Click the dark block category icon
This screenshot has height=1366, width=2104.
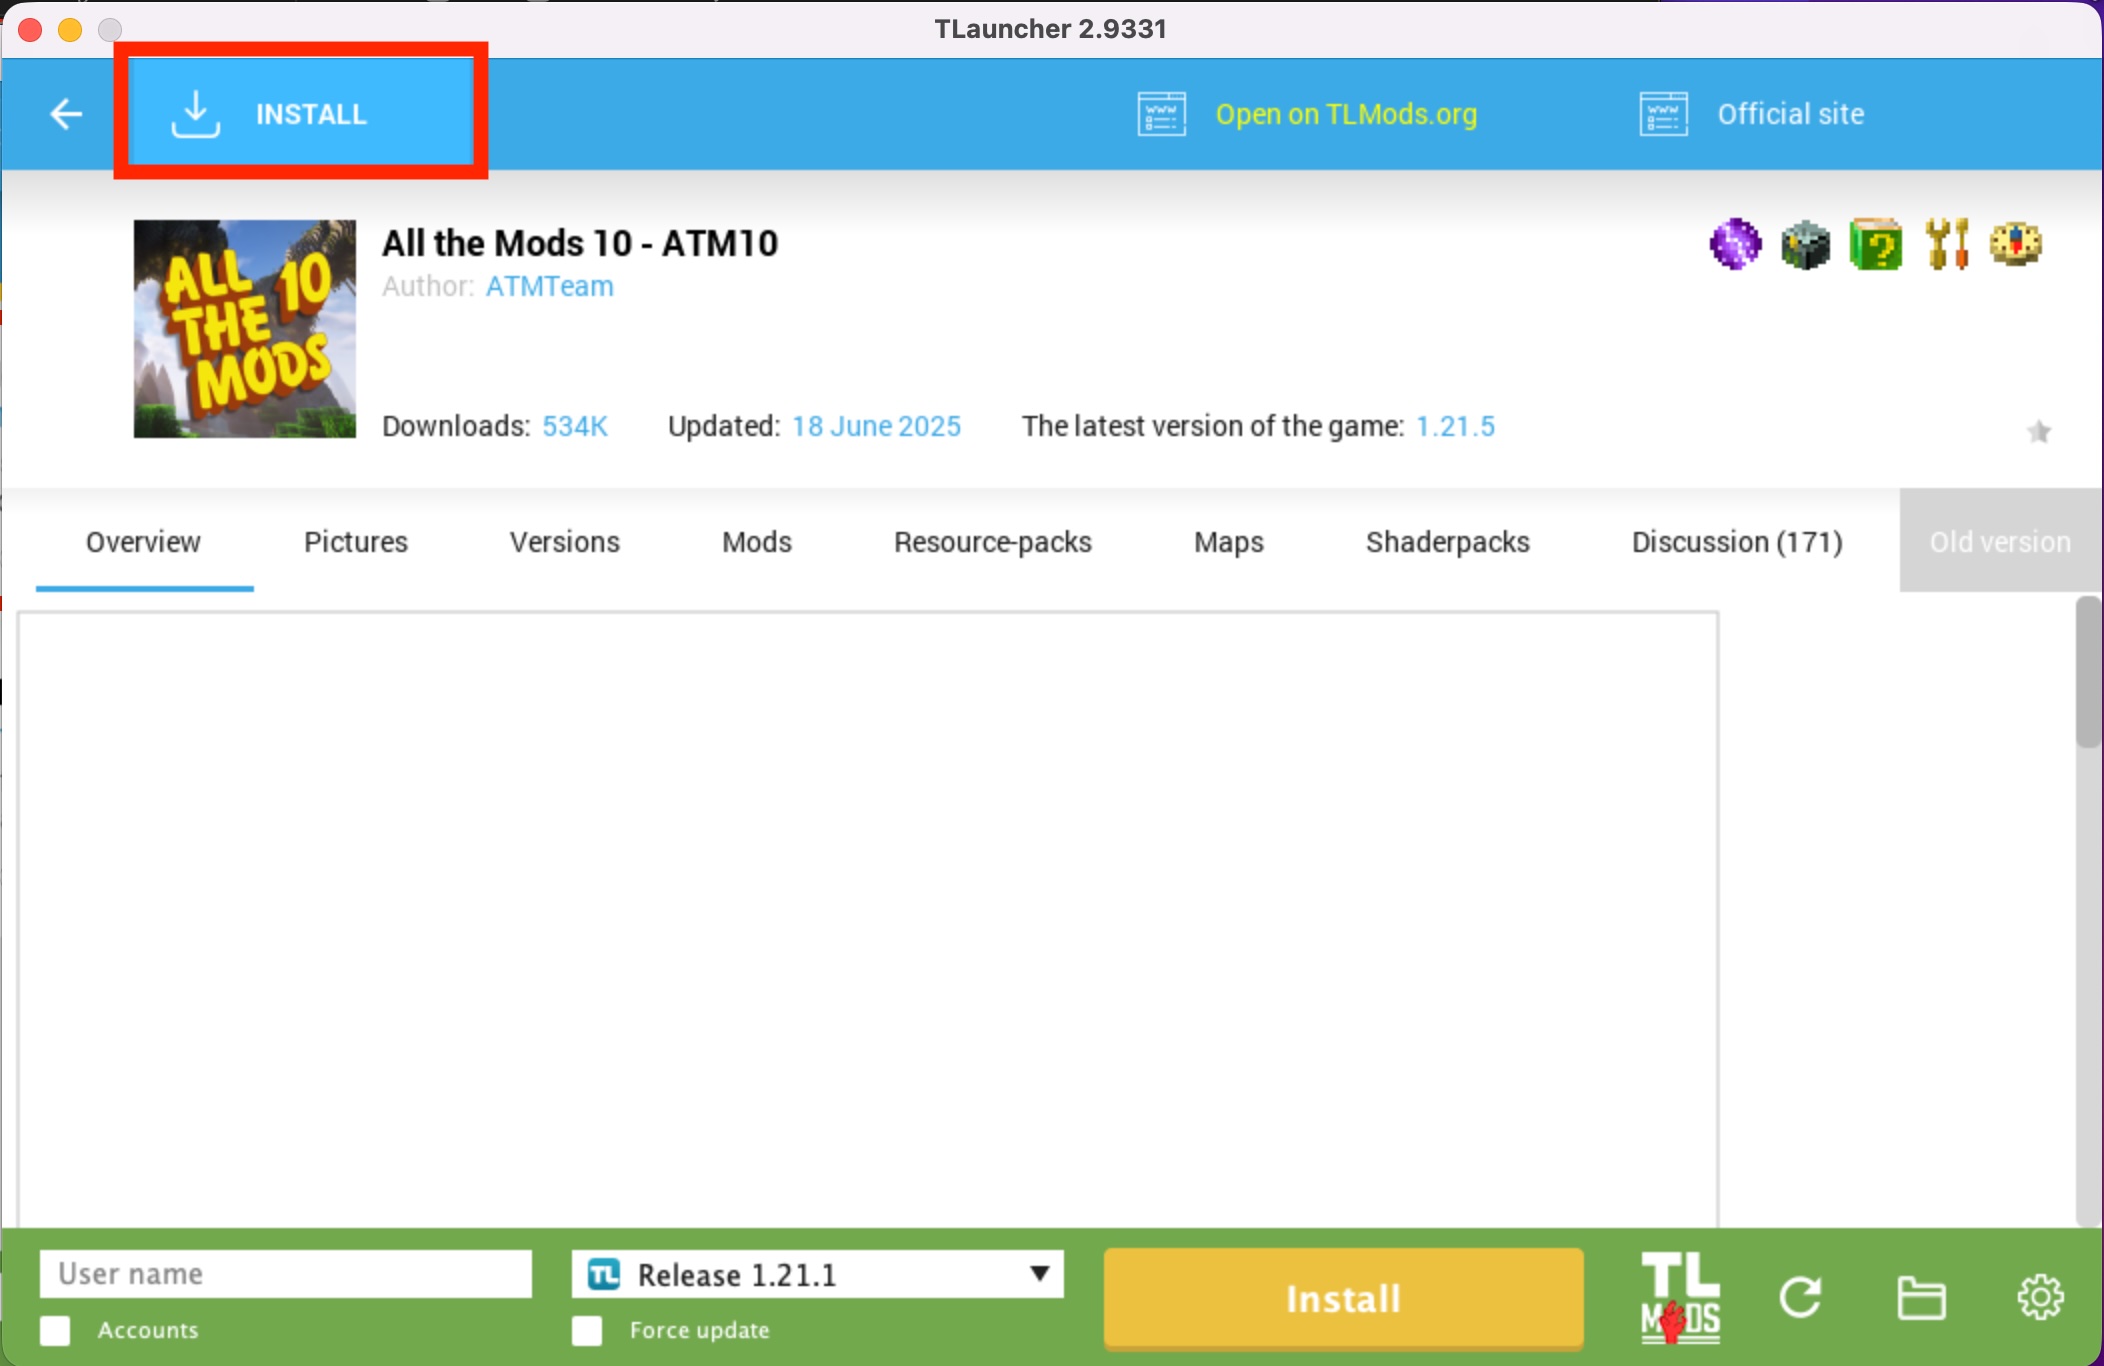point(1805,244)
